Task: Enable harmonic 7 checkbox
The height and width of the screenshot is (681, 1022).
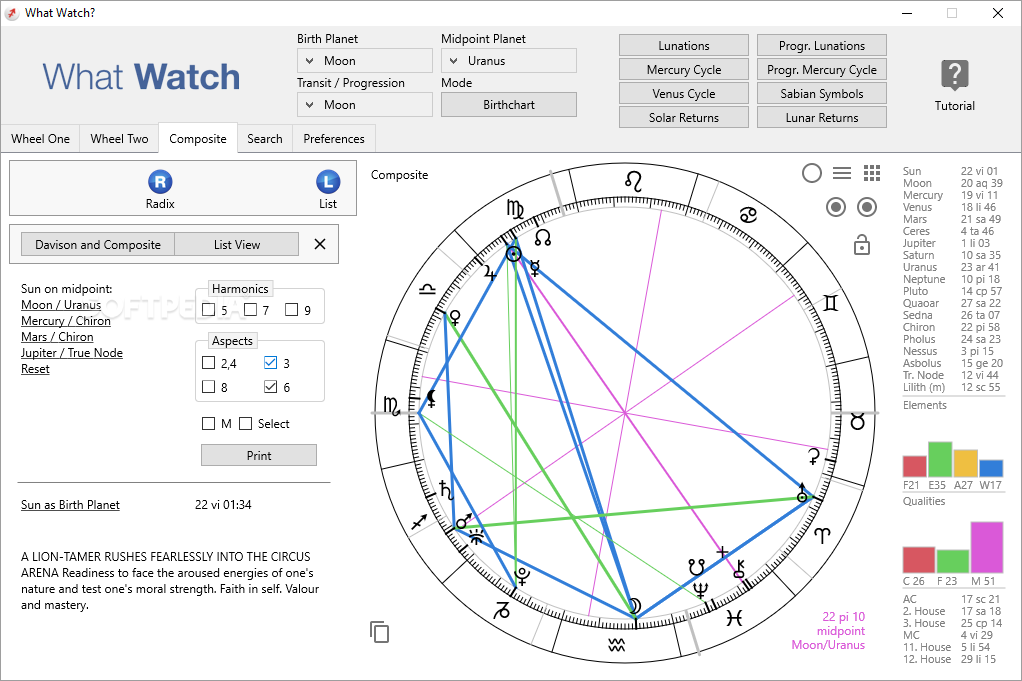Action: coord(250,310)
